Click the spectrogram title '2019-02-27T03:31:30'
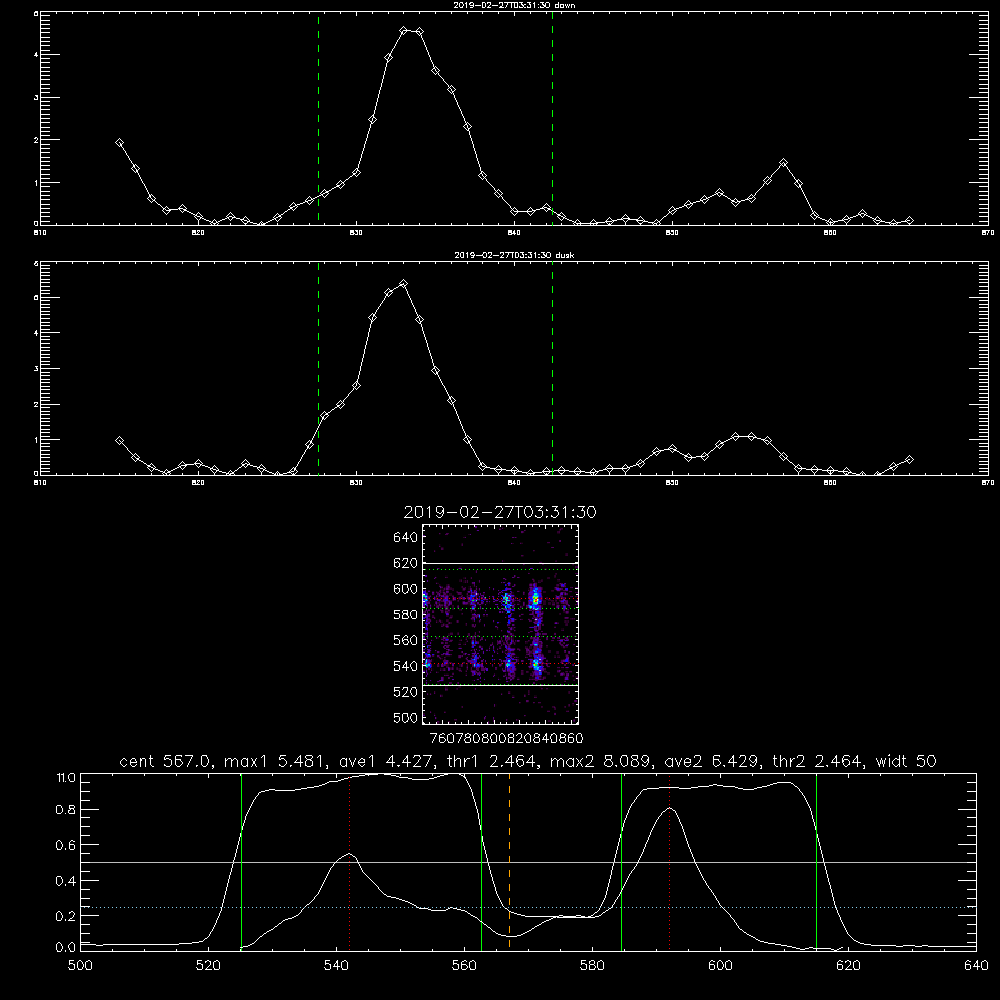Image resolution: width=1000 pixels, height=1000 pixels. 500,512
